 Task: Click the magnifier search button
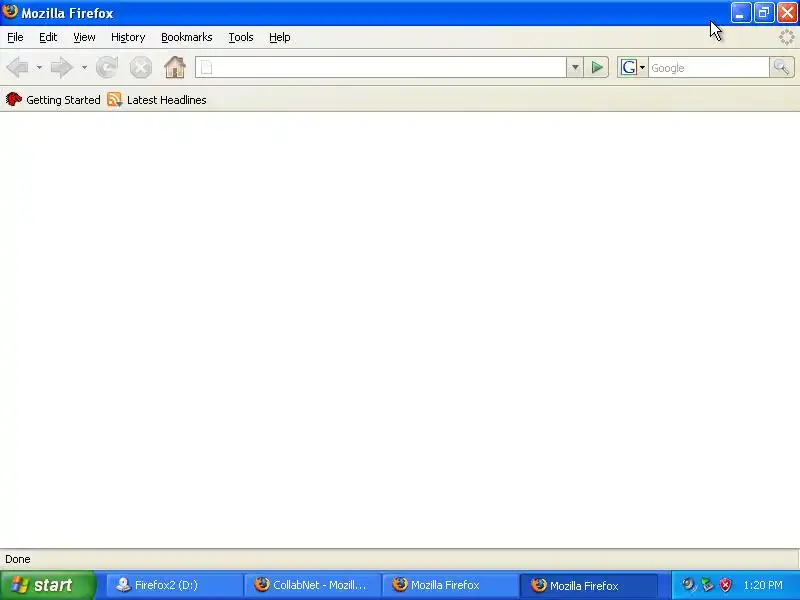(x=782, y=67)
